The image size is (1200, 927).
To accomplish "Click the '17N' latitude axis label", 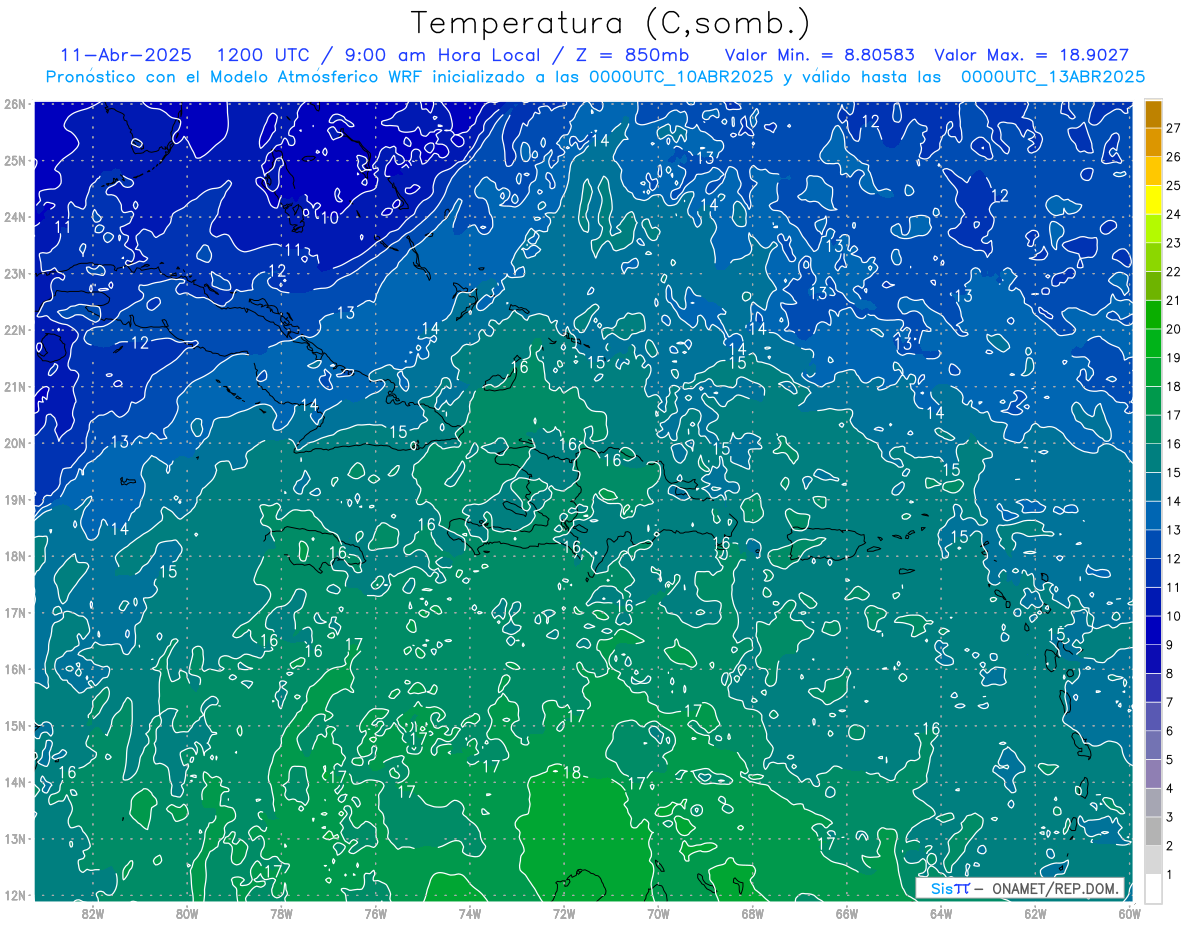I will coord(14,612).
